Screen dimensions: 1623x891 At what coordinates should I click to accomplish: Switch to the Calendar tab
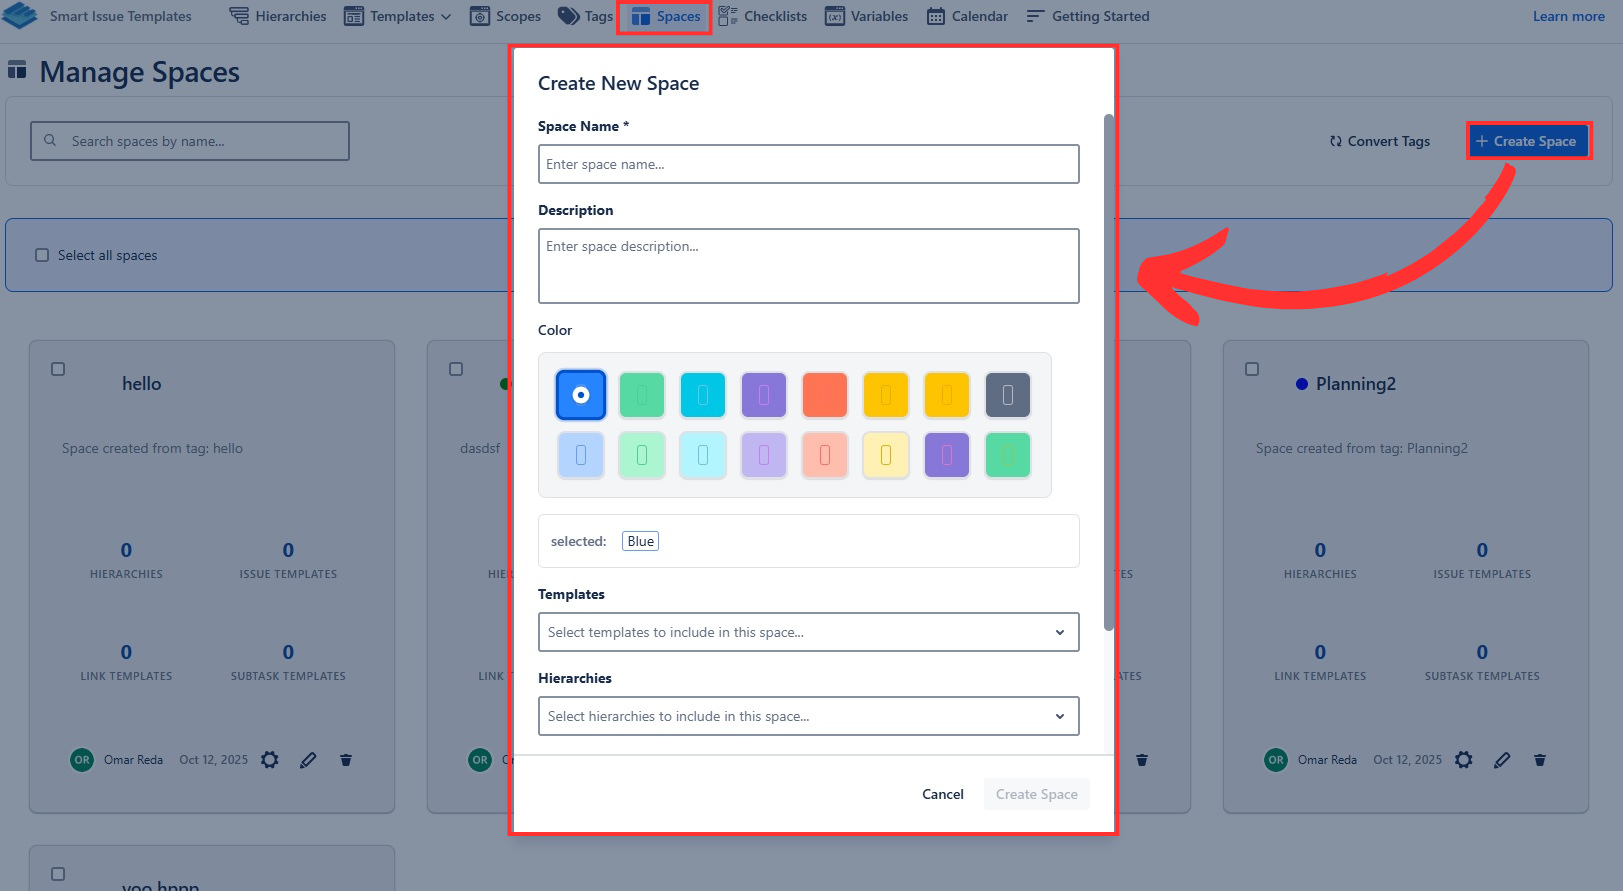pyautogui.click(x=967, y=16)
